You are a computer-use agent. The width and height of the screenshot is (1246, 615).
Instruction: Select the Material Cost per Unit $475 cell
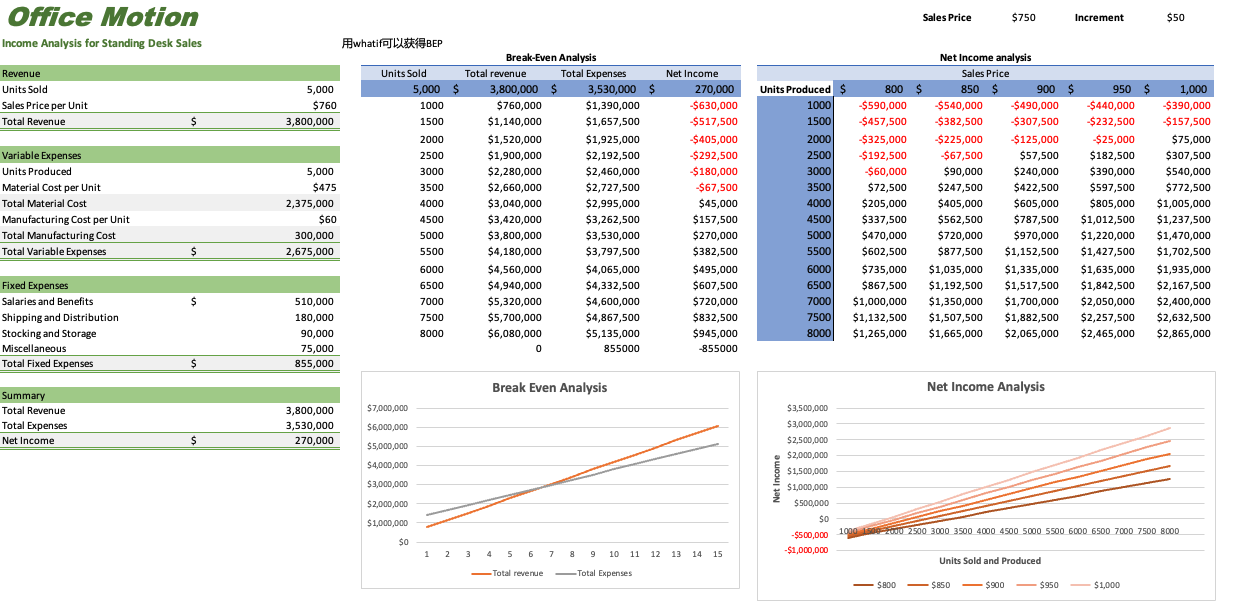click(323, 187)
